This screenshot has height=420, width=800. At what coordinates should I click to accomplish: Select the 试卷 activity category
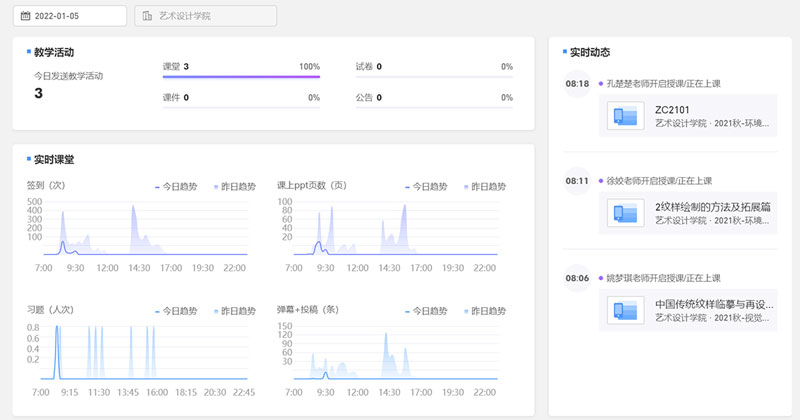[x=363, y=66]
